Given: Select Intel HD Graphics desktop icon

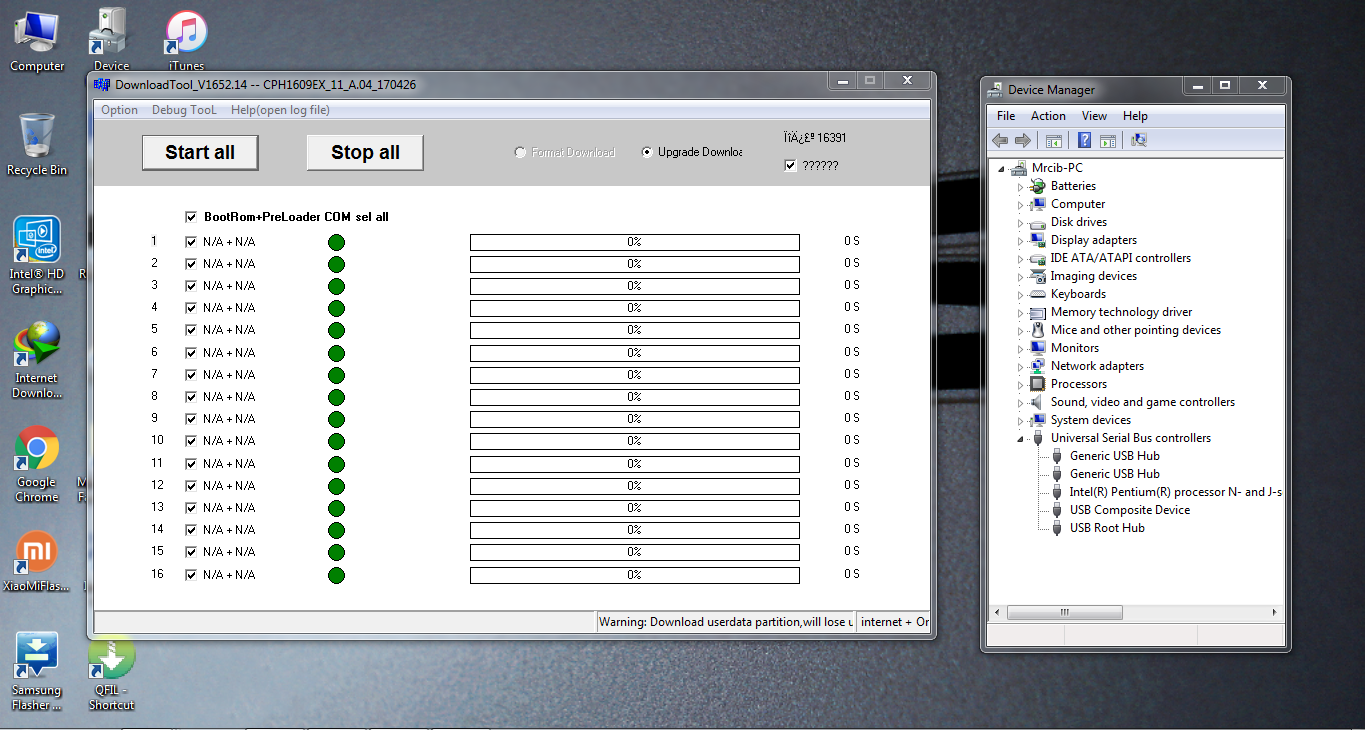Looking at the screenshot, I should coord(37,256).
